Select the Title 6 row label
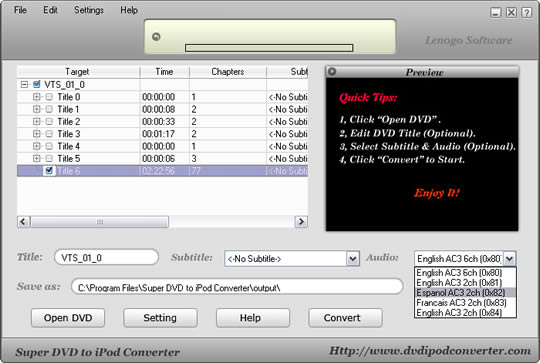Image resolution: width=540 pixels, height=363 pixels. coord(69,171)
